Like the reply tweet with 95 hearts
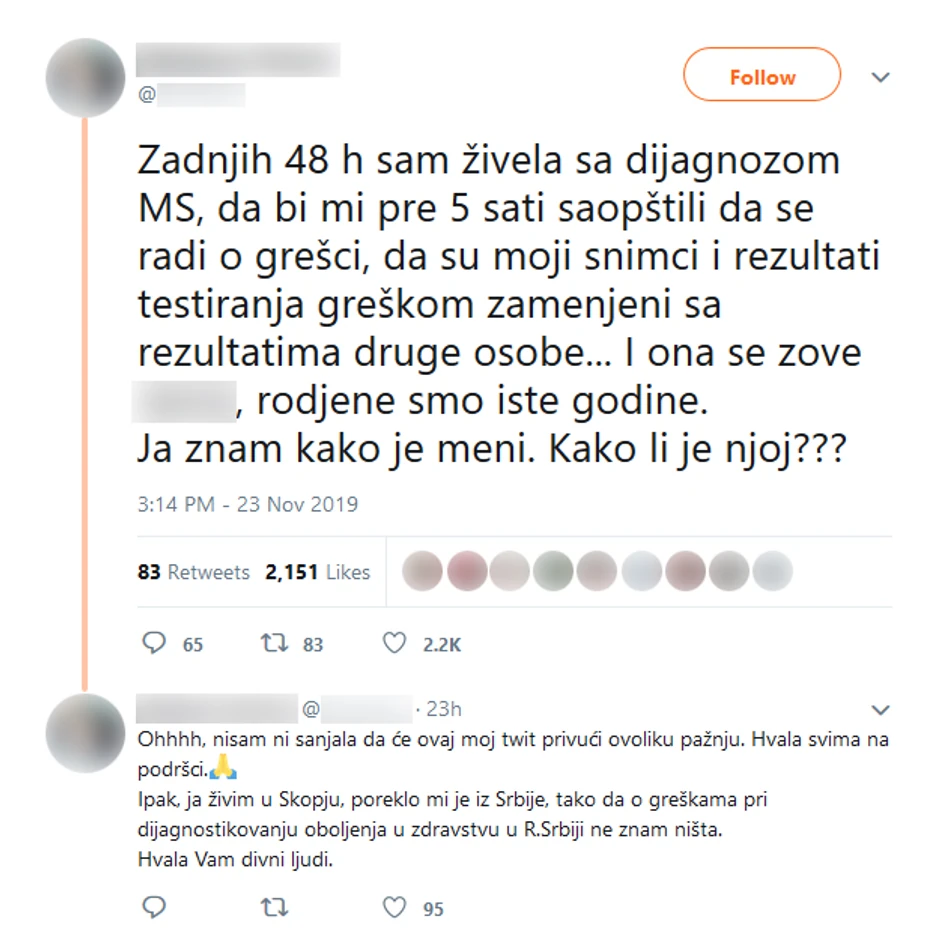Image resolution: width=940 pixels, height=929 pixels. 394,907
